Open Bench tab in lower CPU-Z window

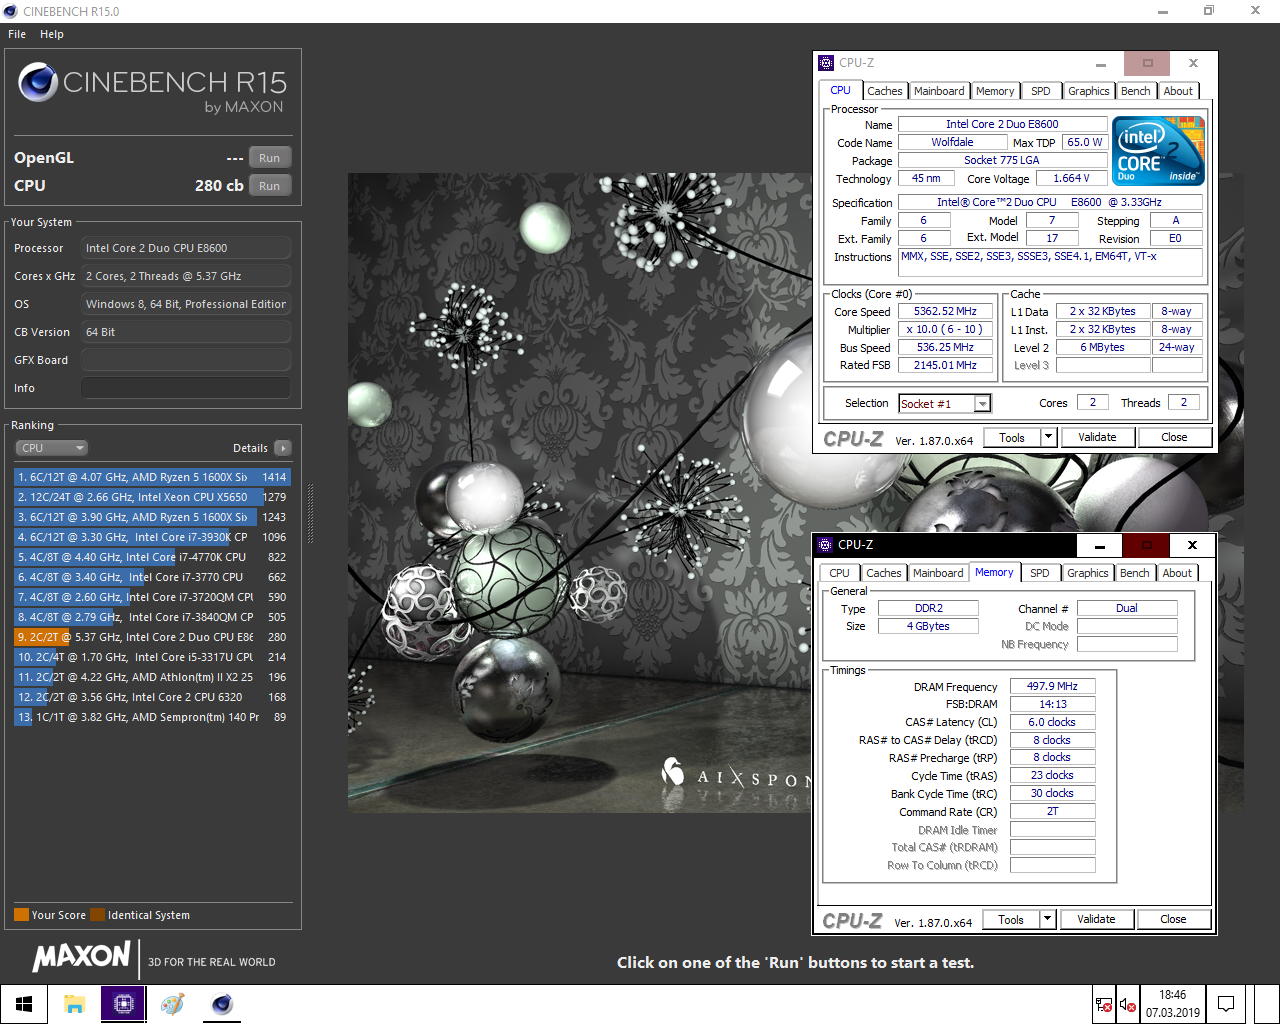pos(1134,573)
